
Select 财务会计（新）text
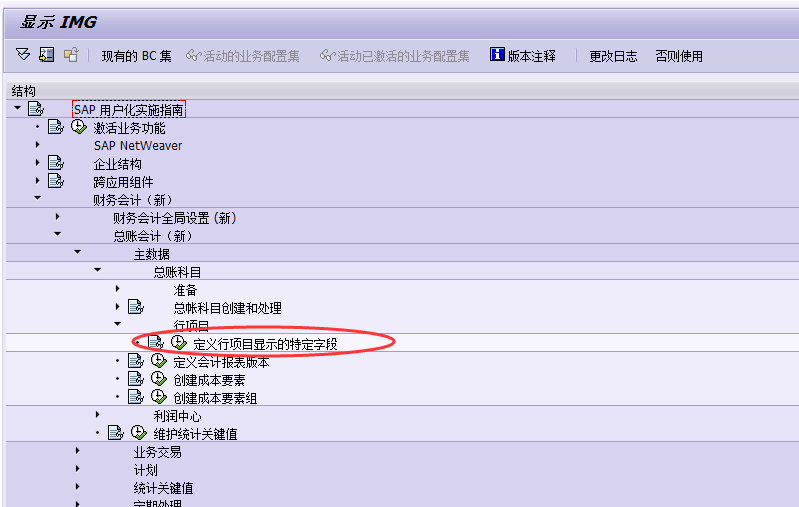[x=134, y=200]
